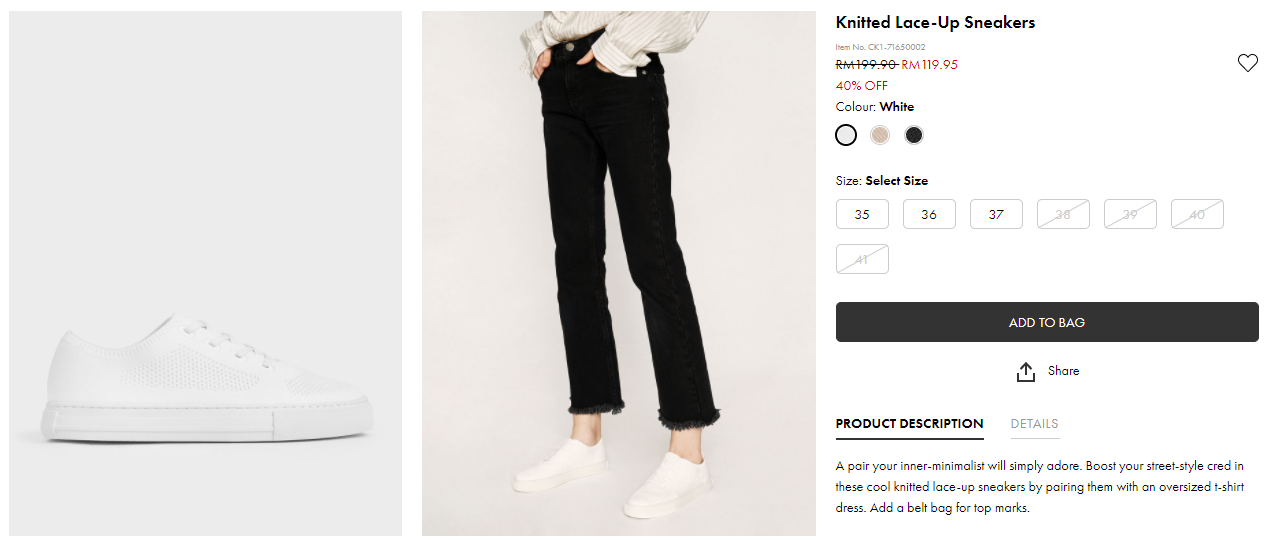Select size 35

pos(862,214)
